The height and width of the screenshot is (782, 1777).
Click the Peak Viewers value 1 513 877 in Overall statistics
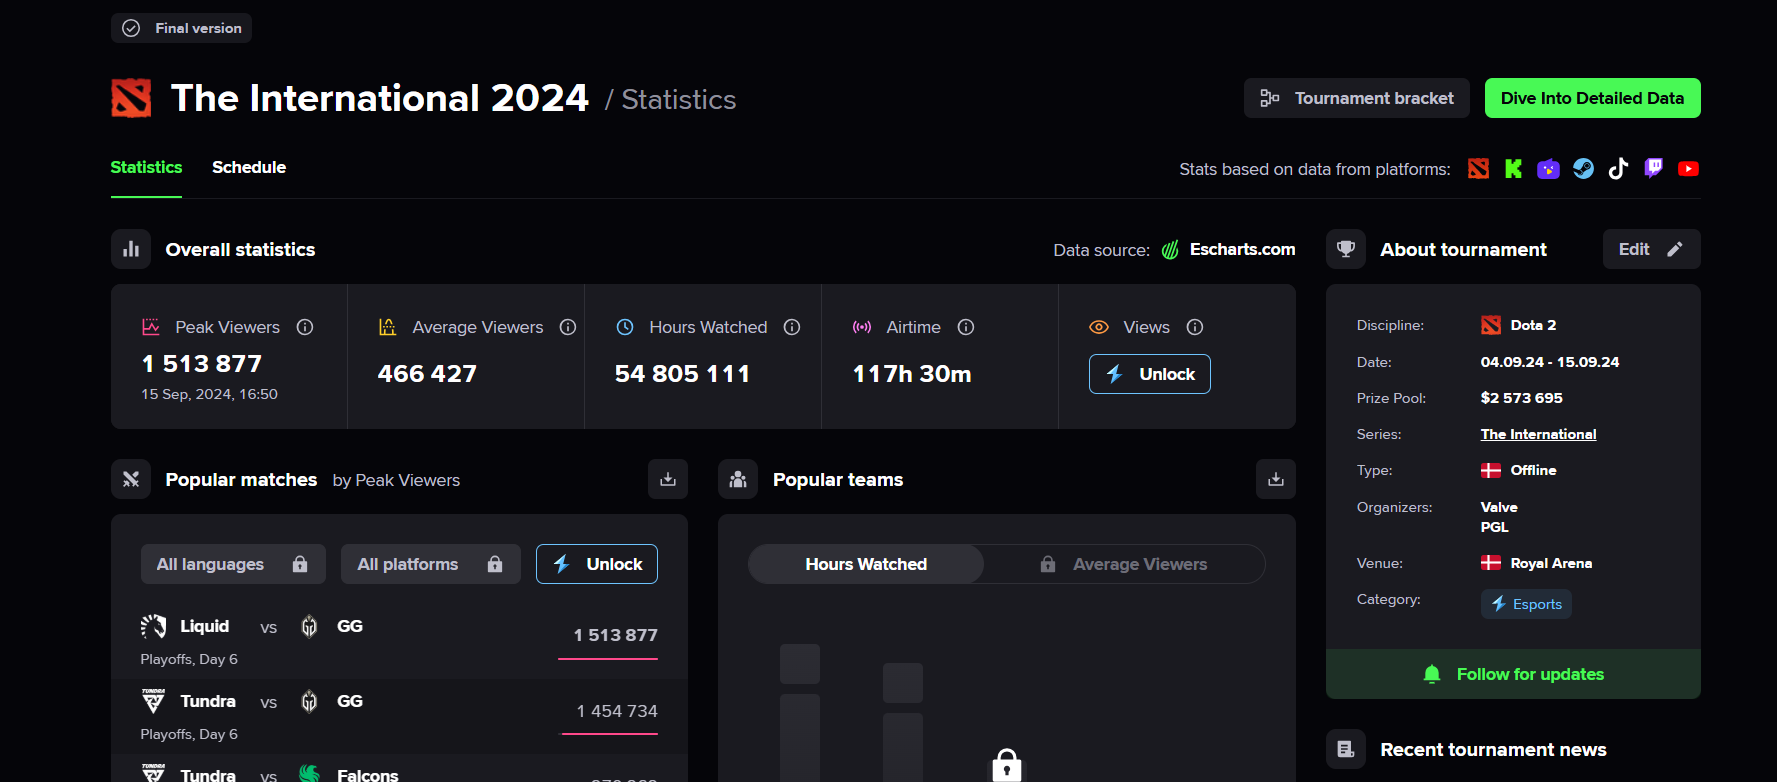click(202, 363)
